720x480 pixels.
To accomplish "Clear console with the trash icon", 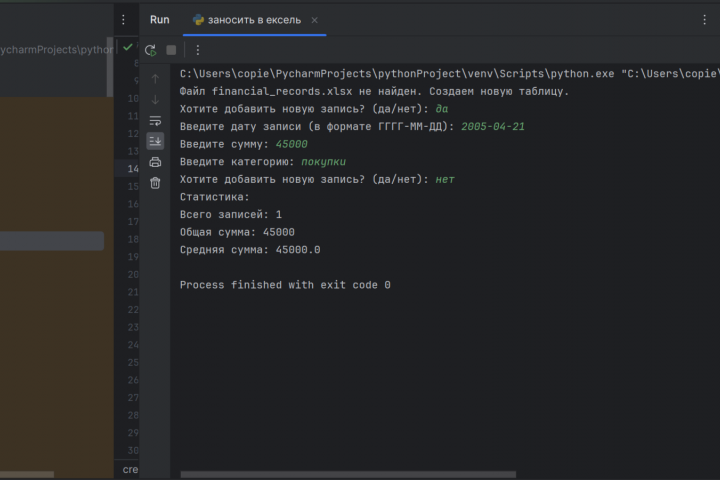I will 155,183.
